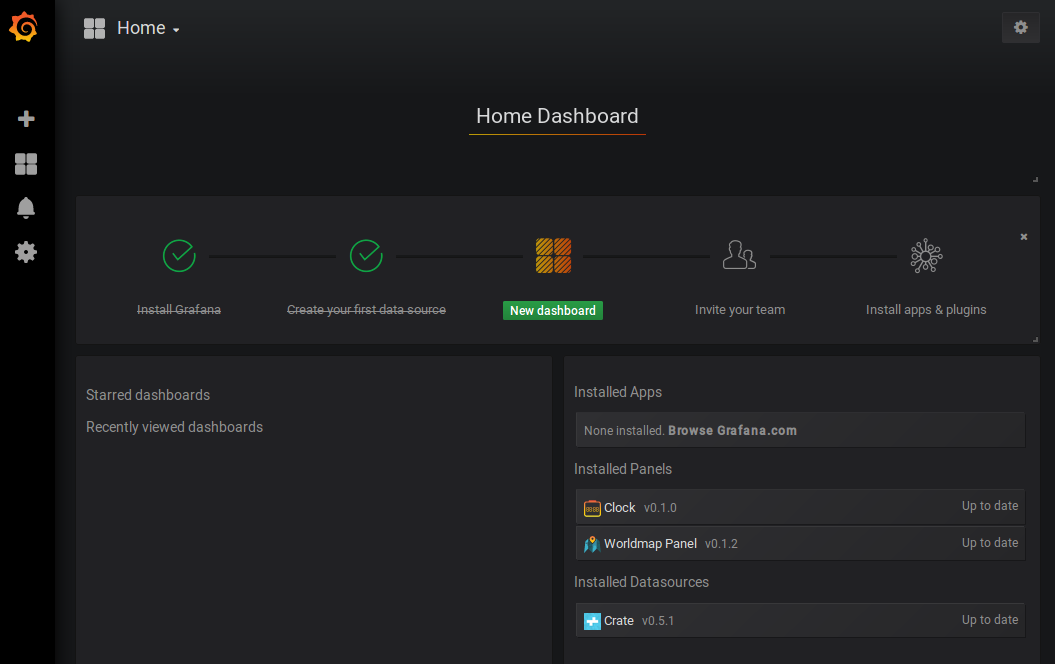Click the Grafana logo in sidebar
The width and height of the screenshot is (1055, 664).
pyautogui.click(x=24, y=27)
